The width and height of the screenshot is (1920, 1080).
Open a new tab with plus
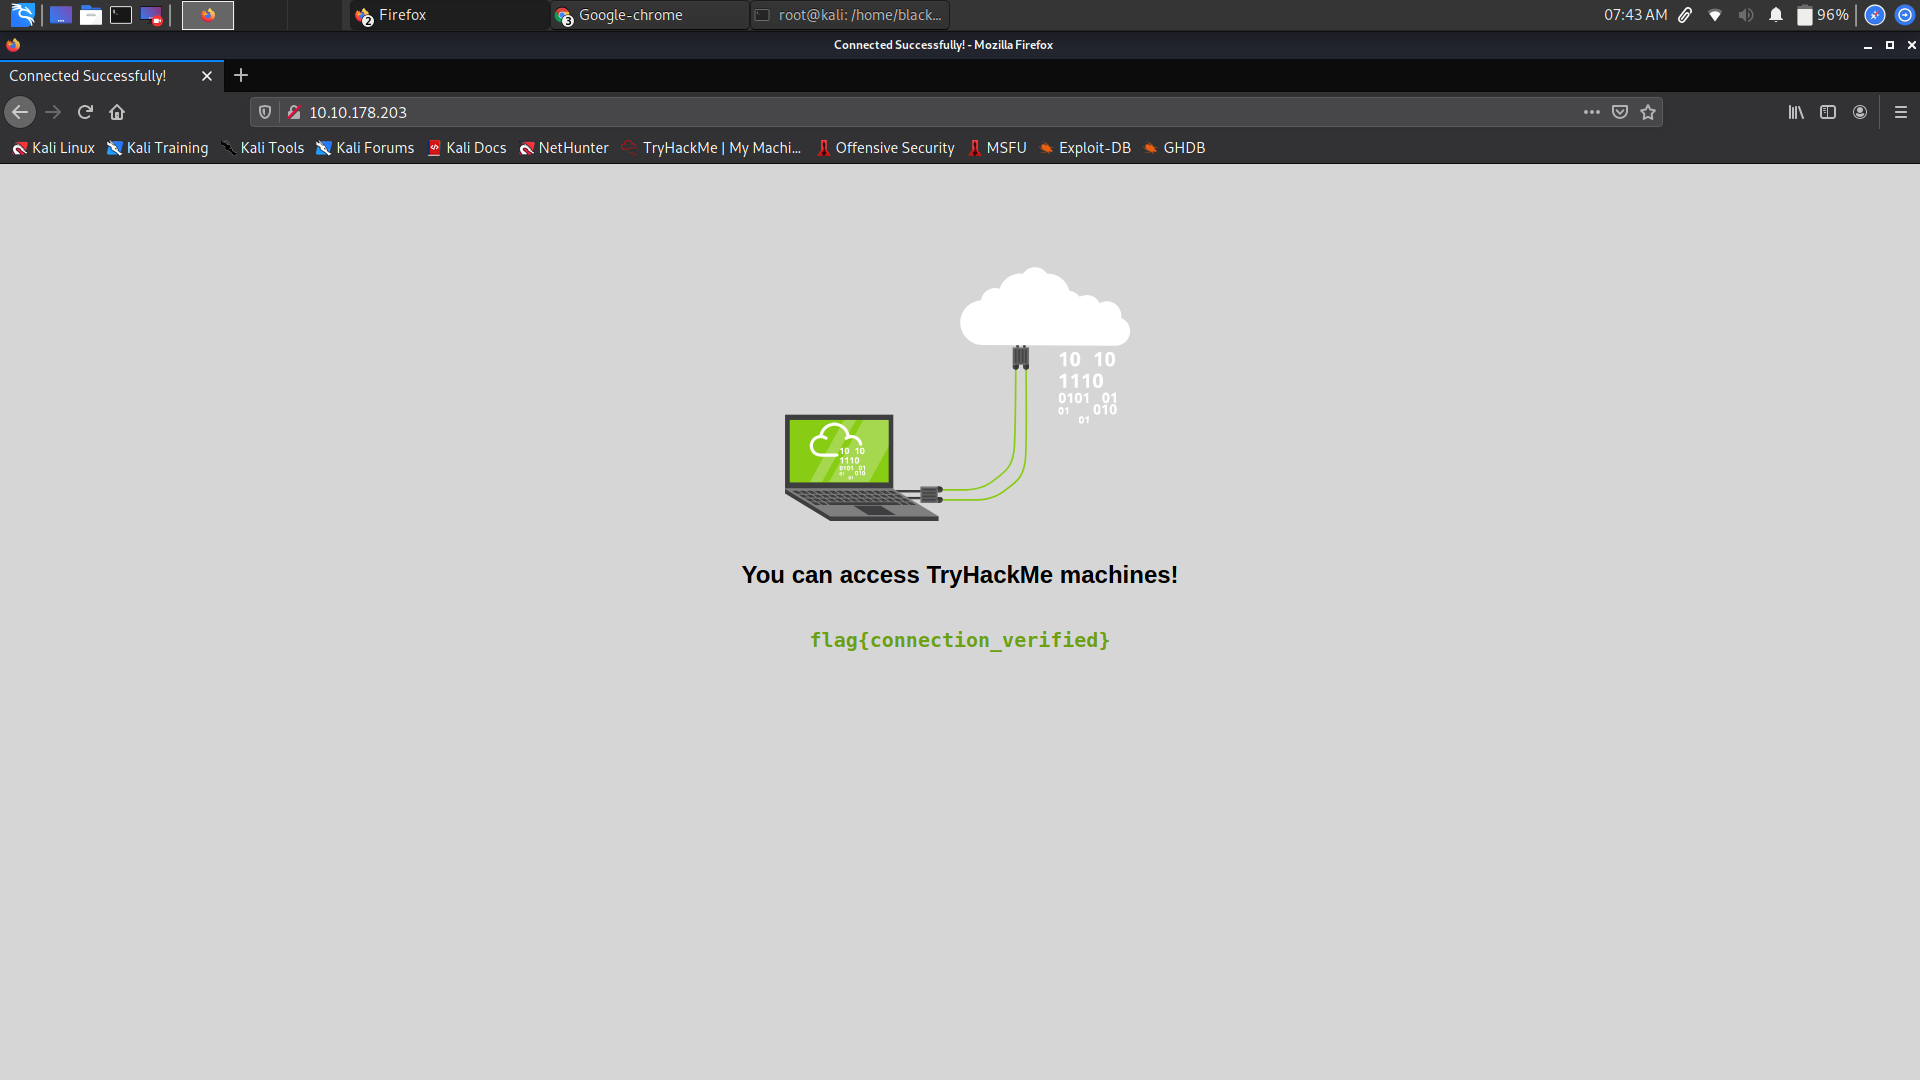coord(241,75)
